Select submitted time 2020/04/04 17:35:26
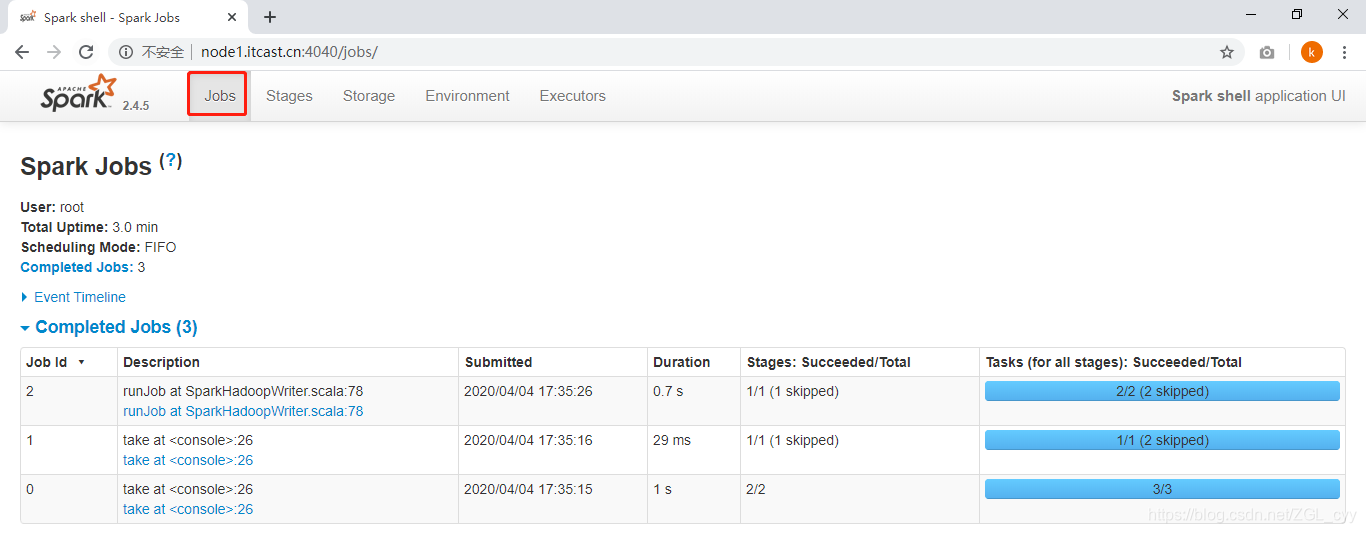Screen dimensions: 1366x533 coord(528,391)
